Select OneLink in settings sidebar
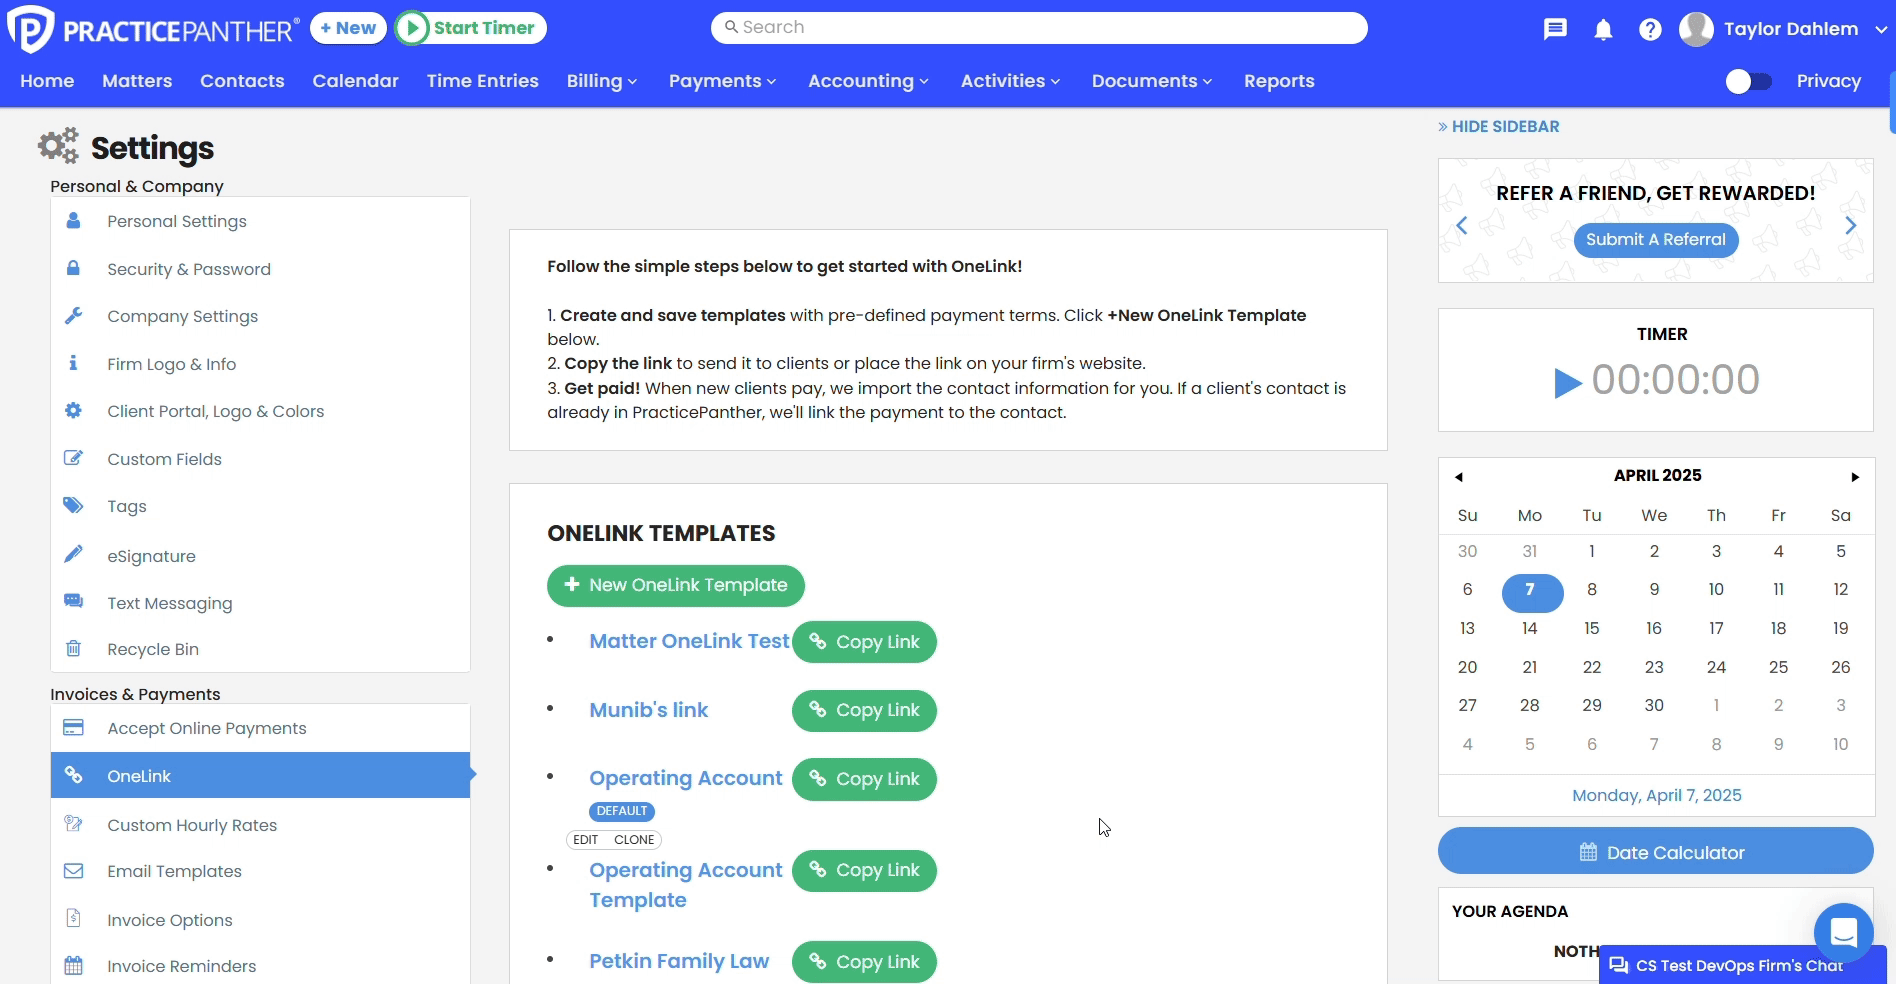Screen dimensions: 1896x984 [x=260, y=775]
